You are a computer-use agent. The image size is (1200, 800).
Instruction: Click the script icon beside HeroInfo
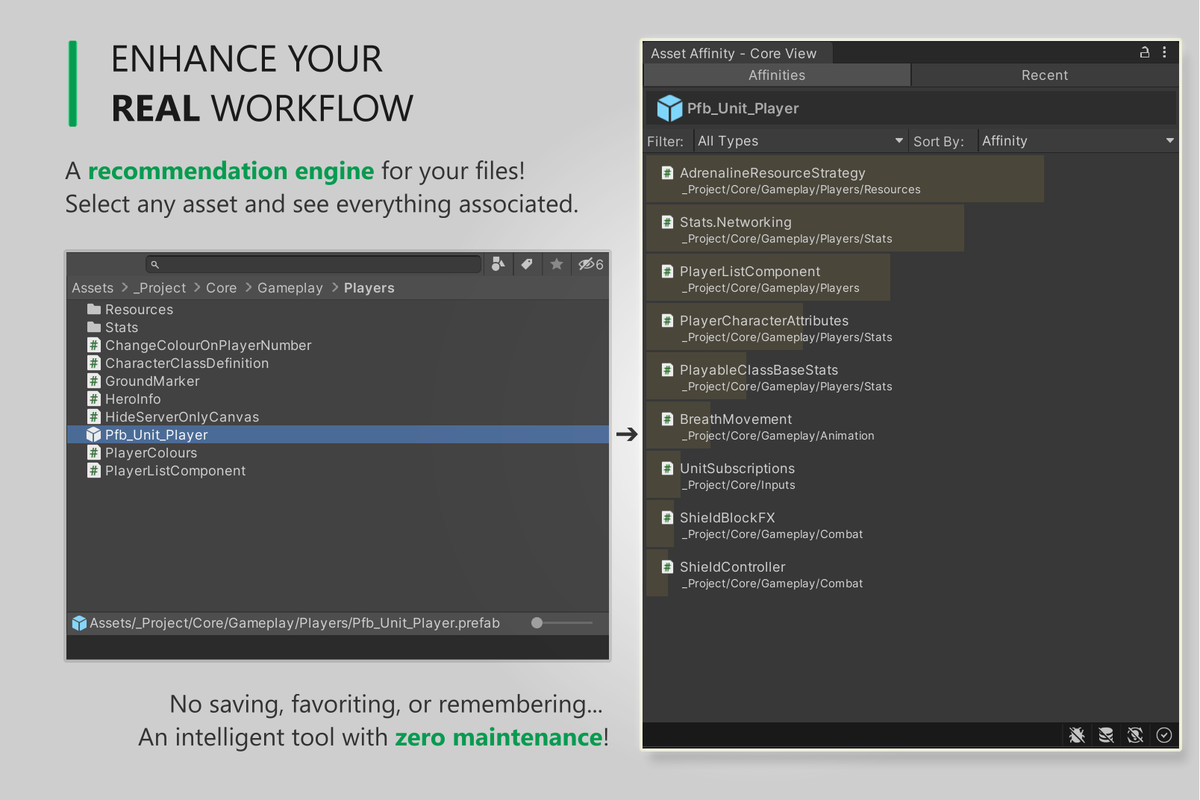(x=94, y=399)
